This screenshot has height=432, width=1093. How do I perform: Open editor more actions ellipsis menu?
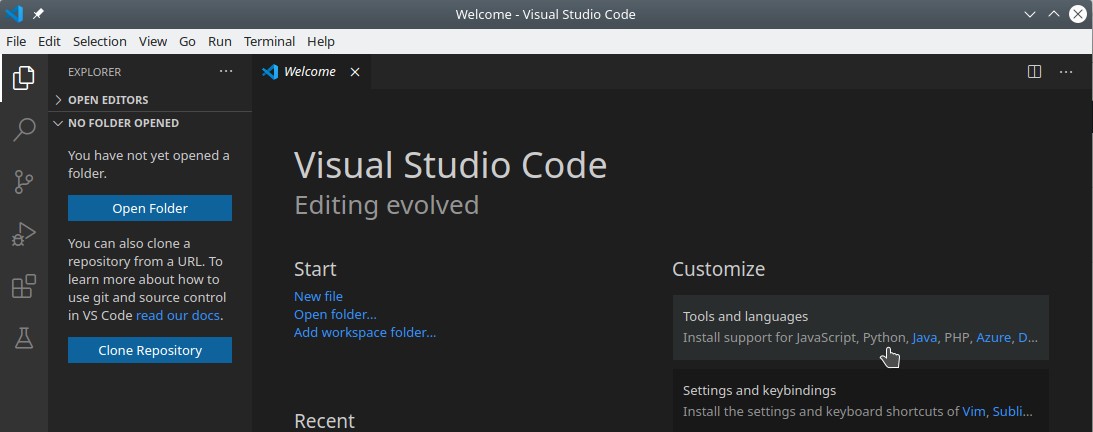(1066, 72)
